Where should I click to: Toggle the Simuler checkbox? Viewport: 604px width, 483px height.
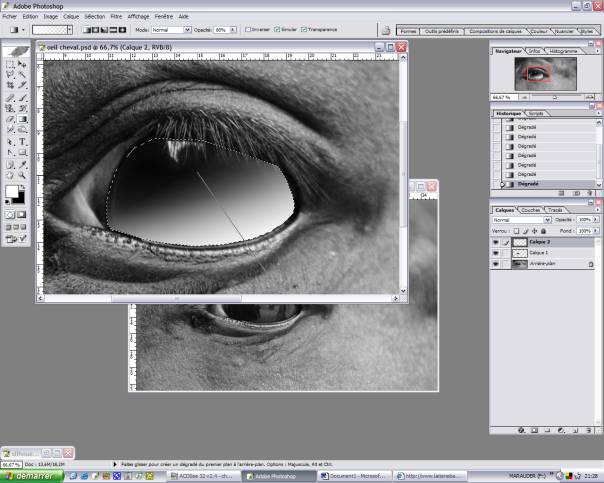coord(277,30)
